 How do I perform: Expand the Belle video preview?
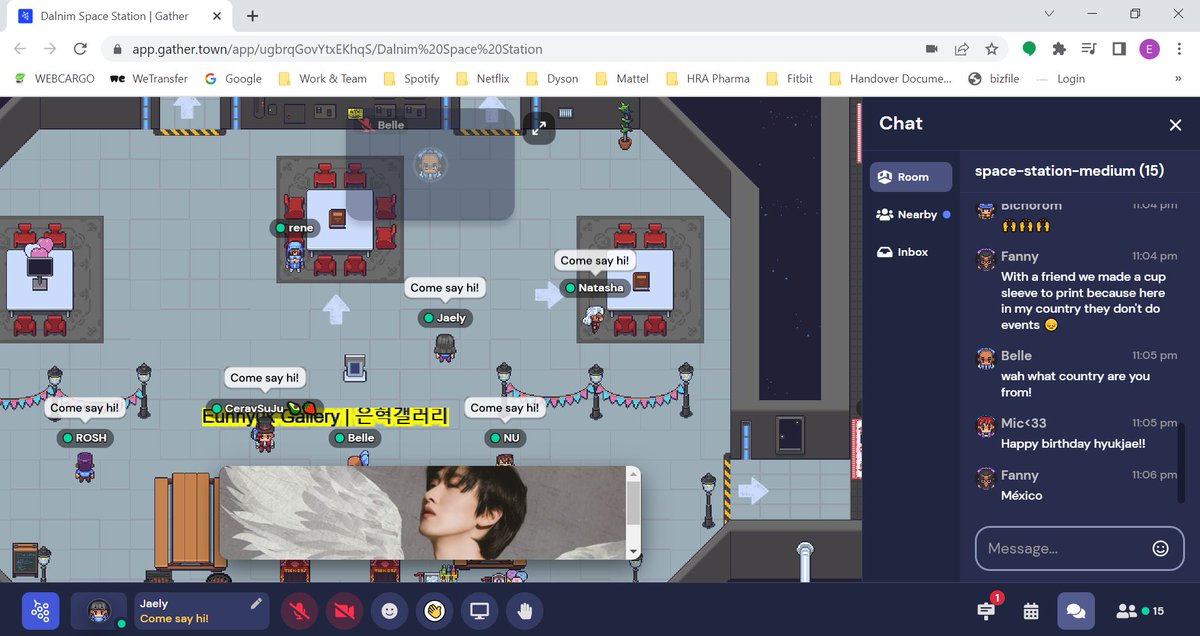pos(538,127)
